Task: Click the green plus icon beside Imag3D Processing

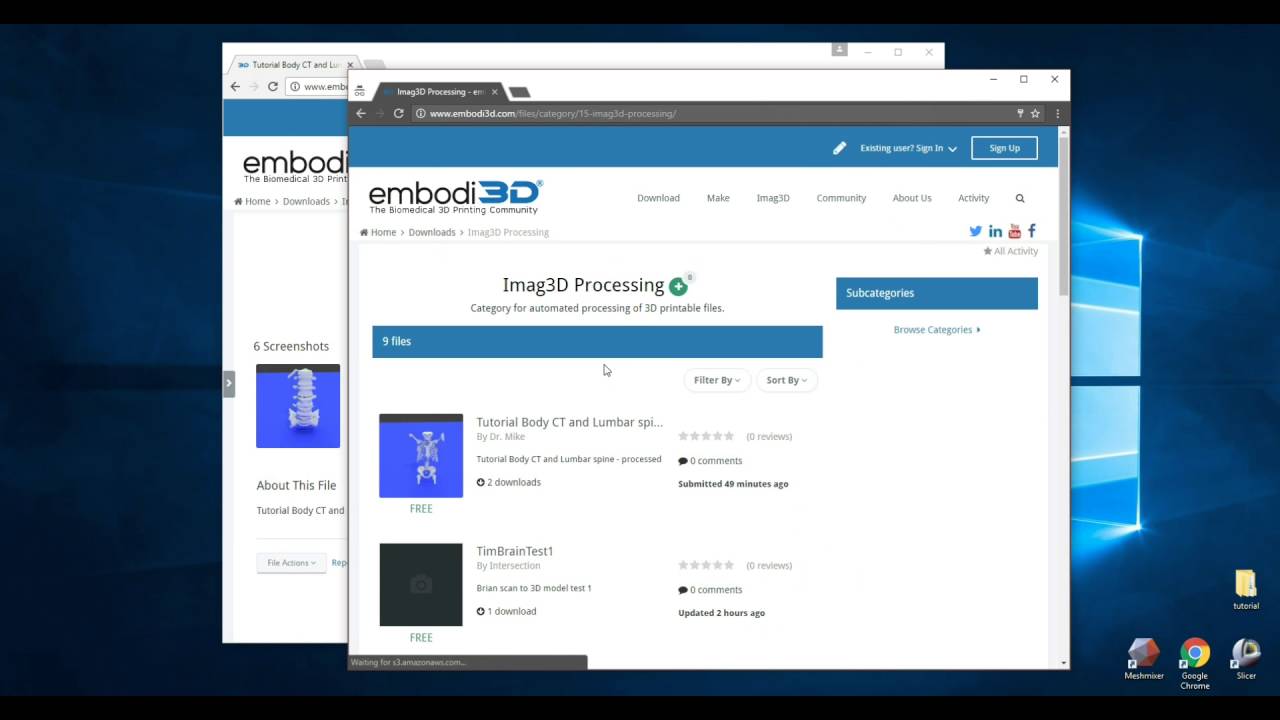Action: point(678,287)
